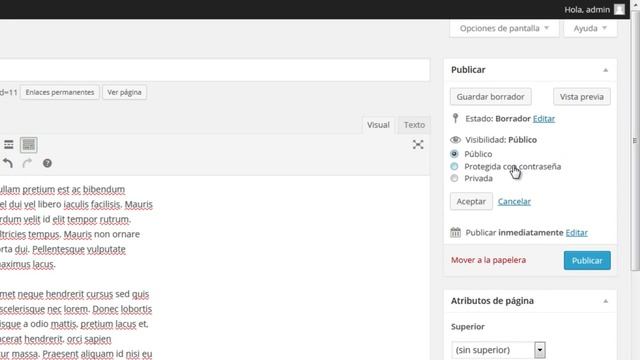Click the Superior label in attributes
Image resolution: width=640 pixels, height=360 pixels.
point(468,327)
